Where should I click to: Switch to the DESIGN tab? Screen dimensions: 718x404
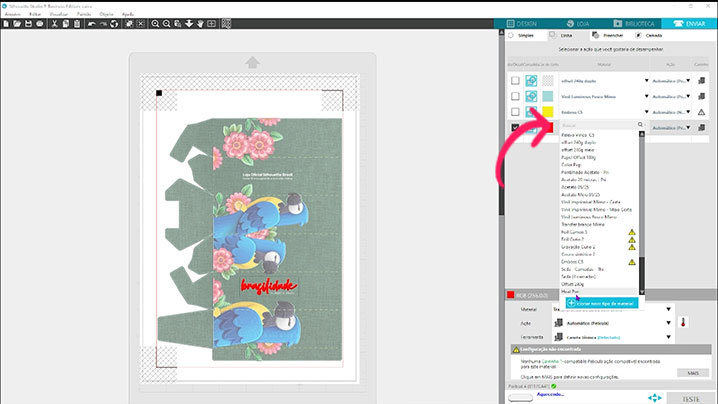coord(522,23)
